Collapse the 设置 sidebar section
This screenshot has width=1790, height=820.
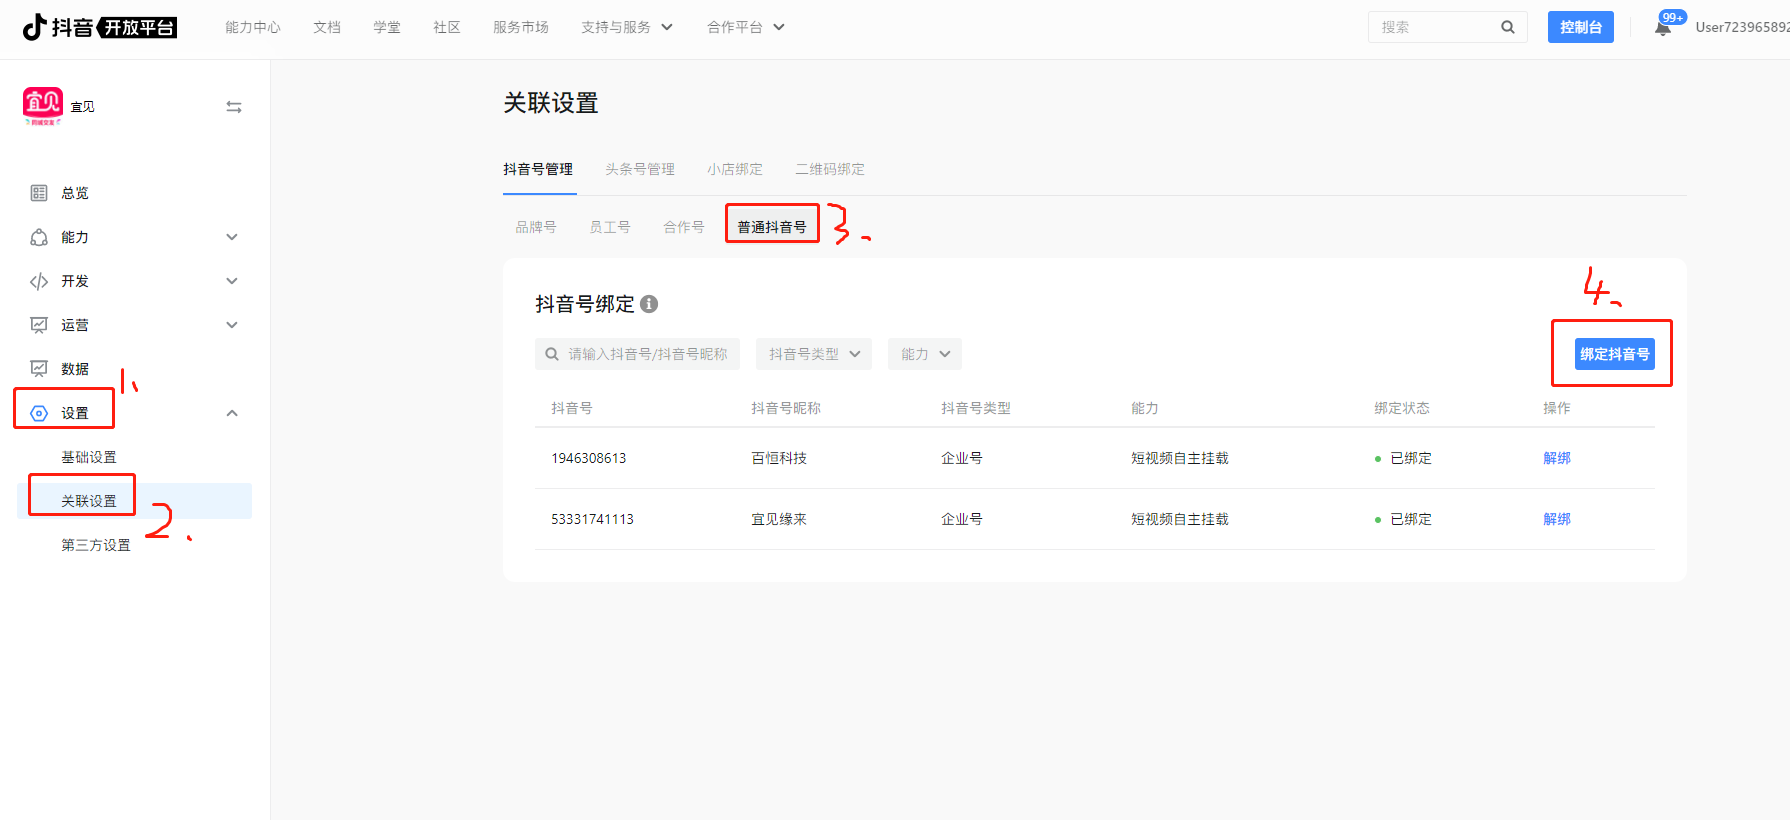tap(232, 413)
